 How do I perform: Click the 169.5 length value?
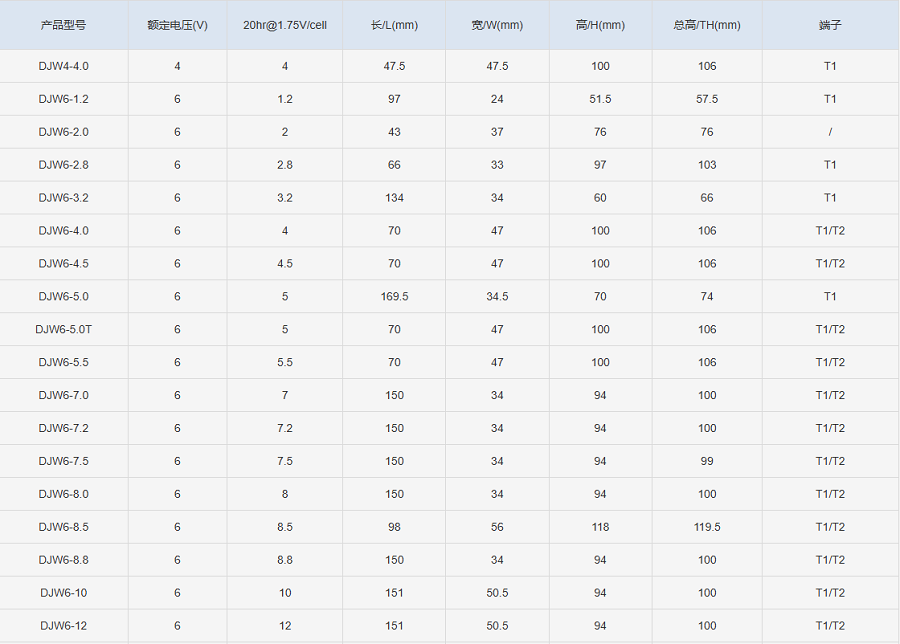pyautogui.click(x=394, y=296)
